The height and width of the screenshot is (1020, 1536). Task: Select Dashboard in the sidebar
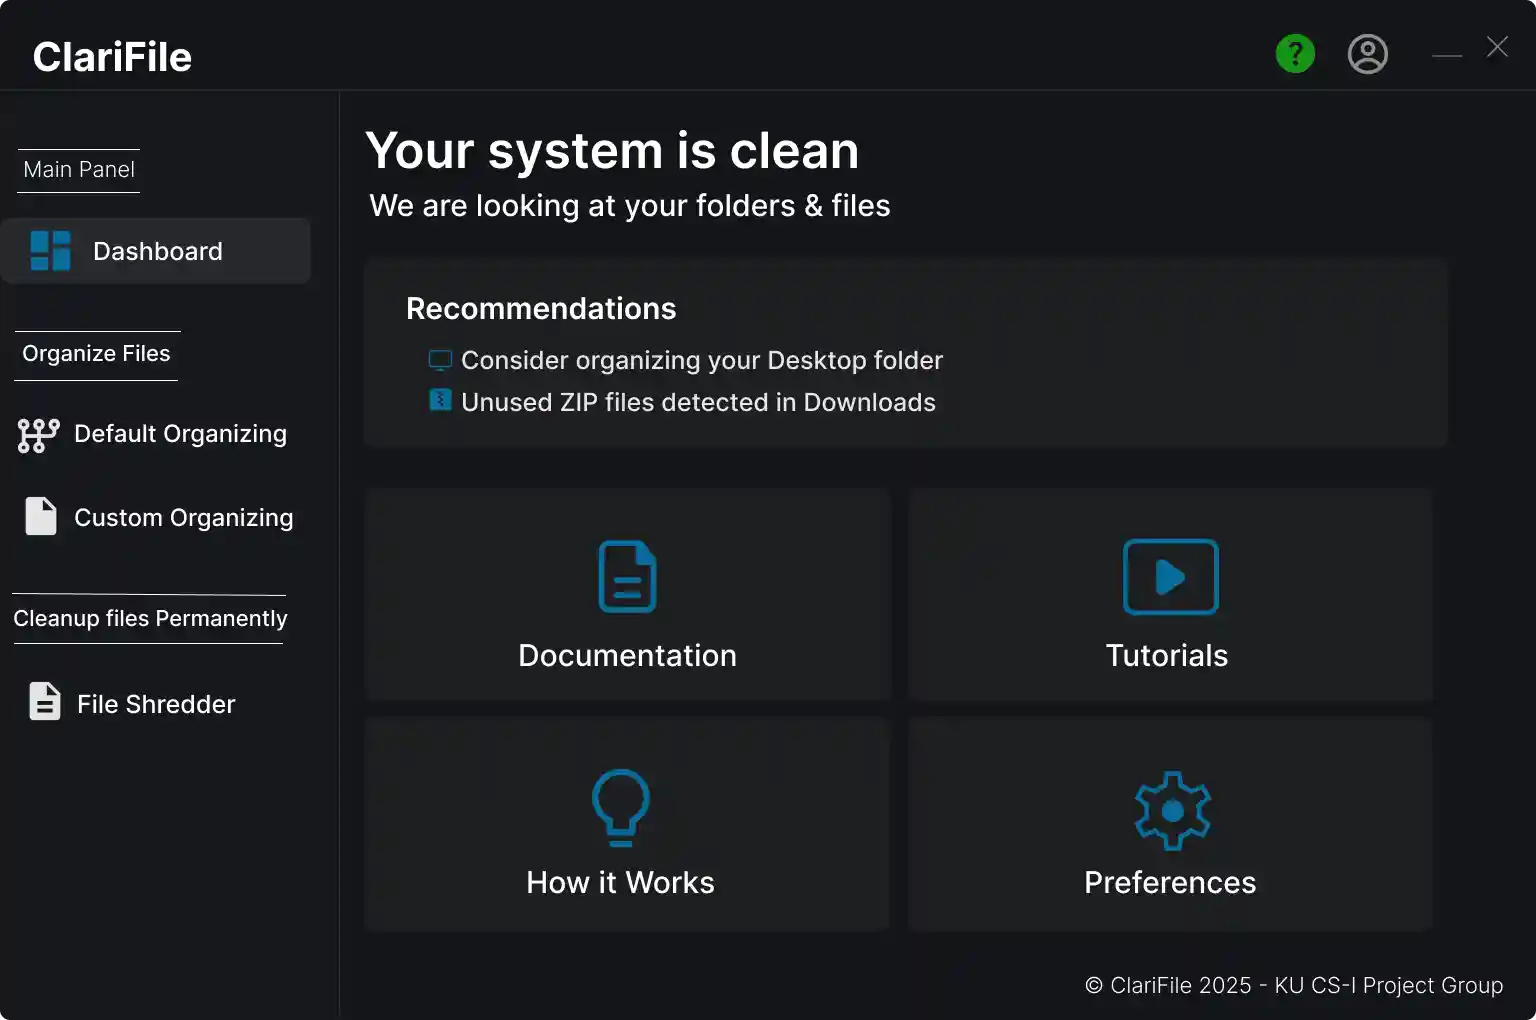pyautogui.click(x=157, y=251)
